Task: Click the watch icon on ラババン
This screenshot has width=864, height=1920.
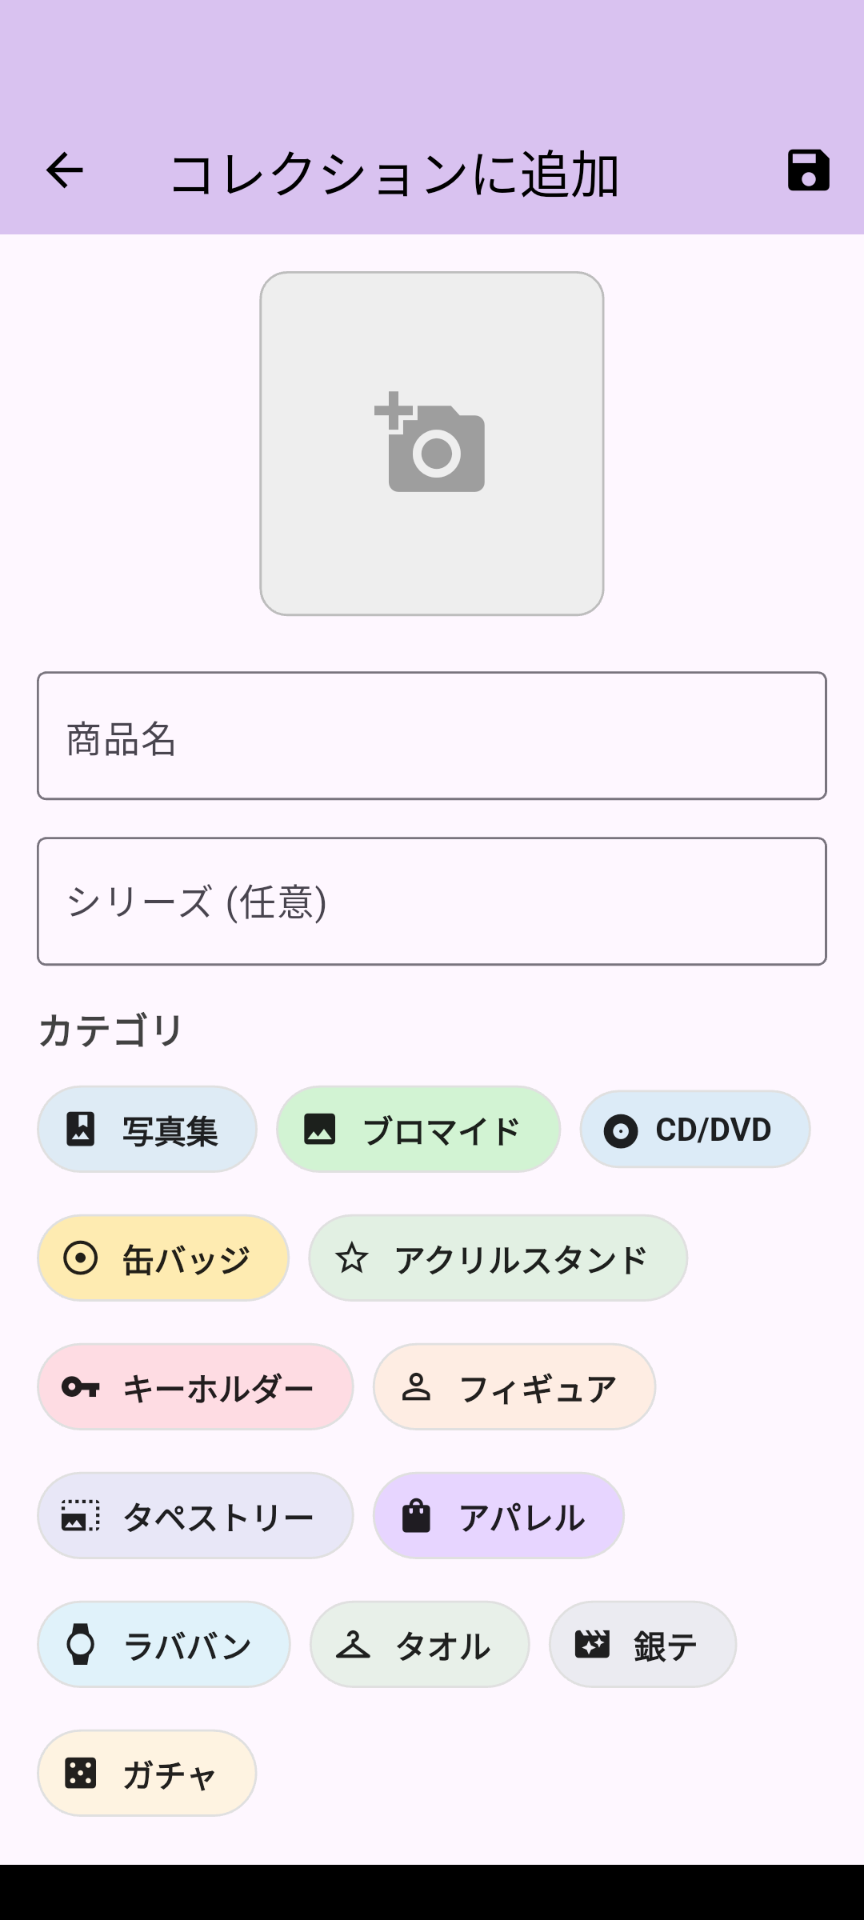Action: pos(80,1644)
